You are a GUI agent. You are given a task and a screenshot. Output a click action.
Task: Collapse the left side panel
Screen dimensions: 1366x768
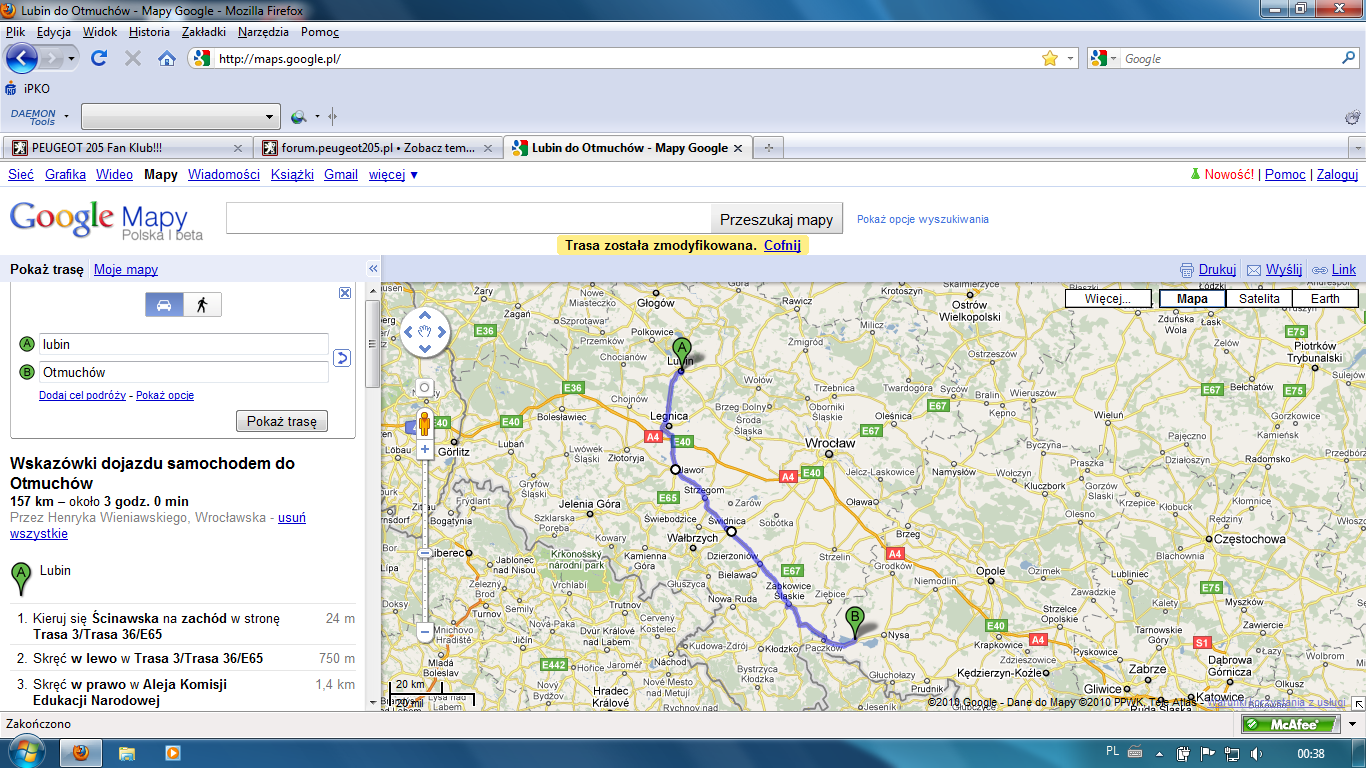coord(373,269)
